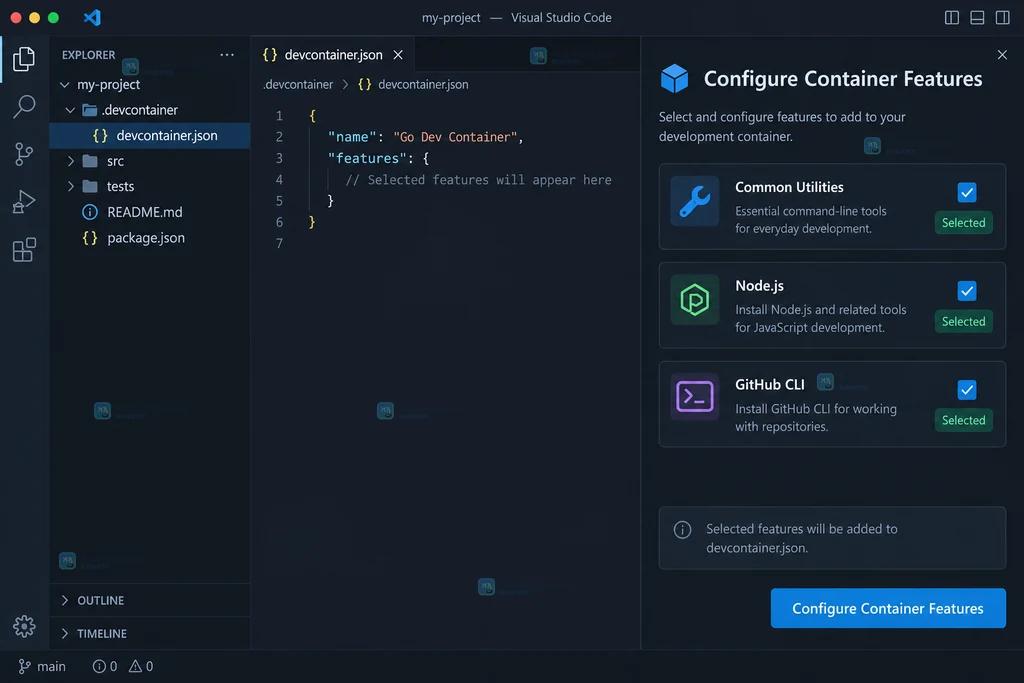1024x683 pixels.
Task: Click the Node.js hexagon icon
Action: (x=694, y=300)
